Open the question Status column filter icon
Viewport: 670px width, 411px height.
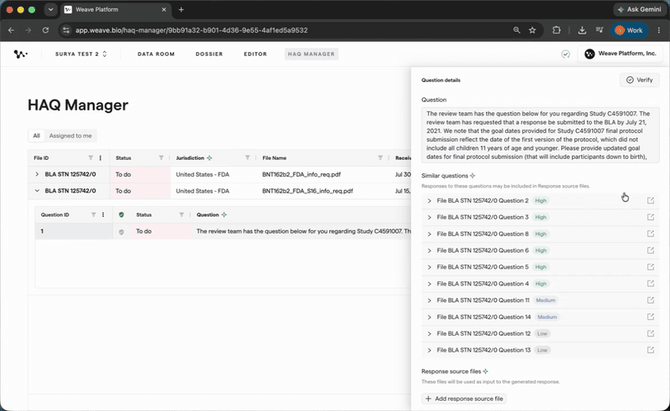pyautogui.click(x=182, y=215)
